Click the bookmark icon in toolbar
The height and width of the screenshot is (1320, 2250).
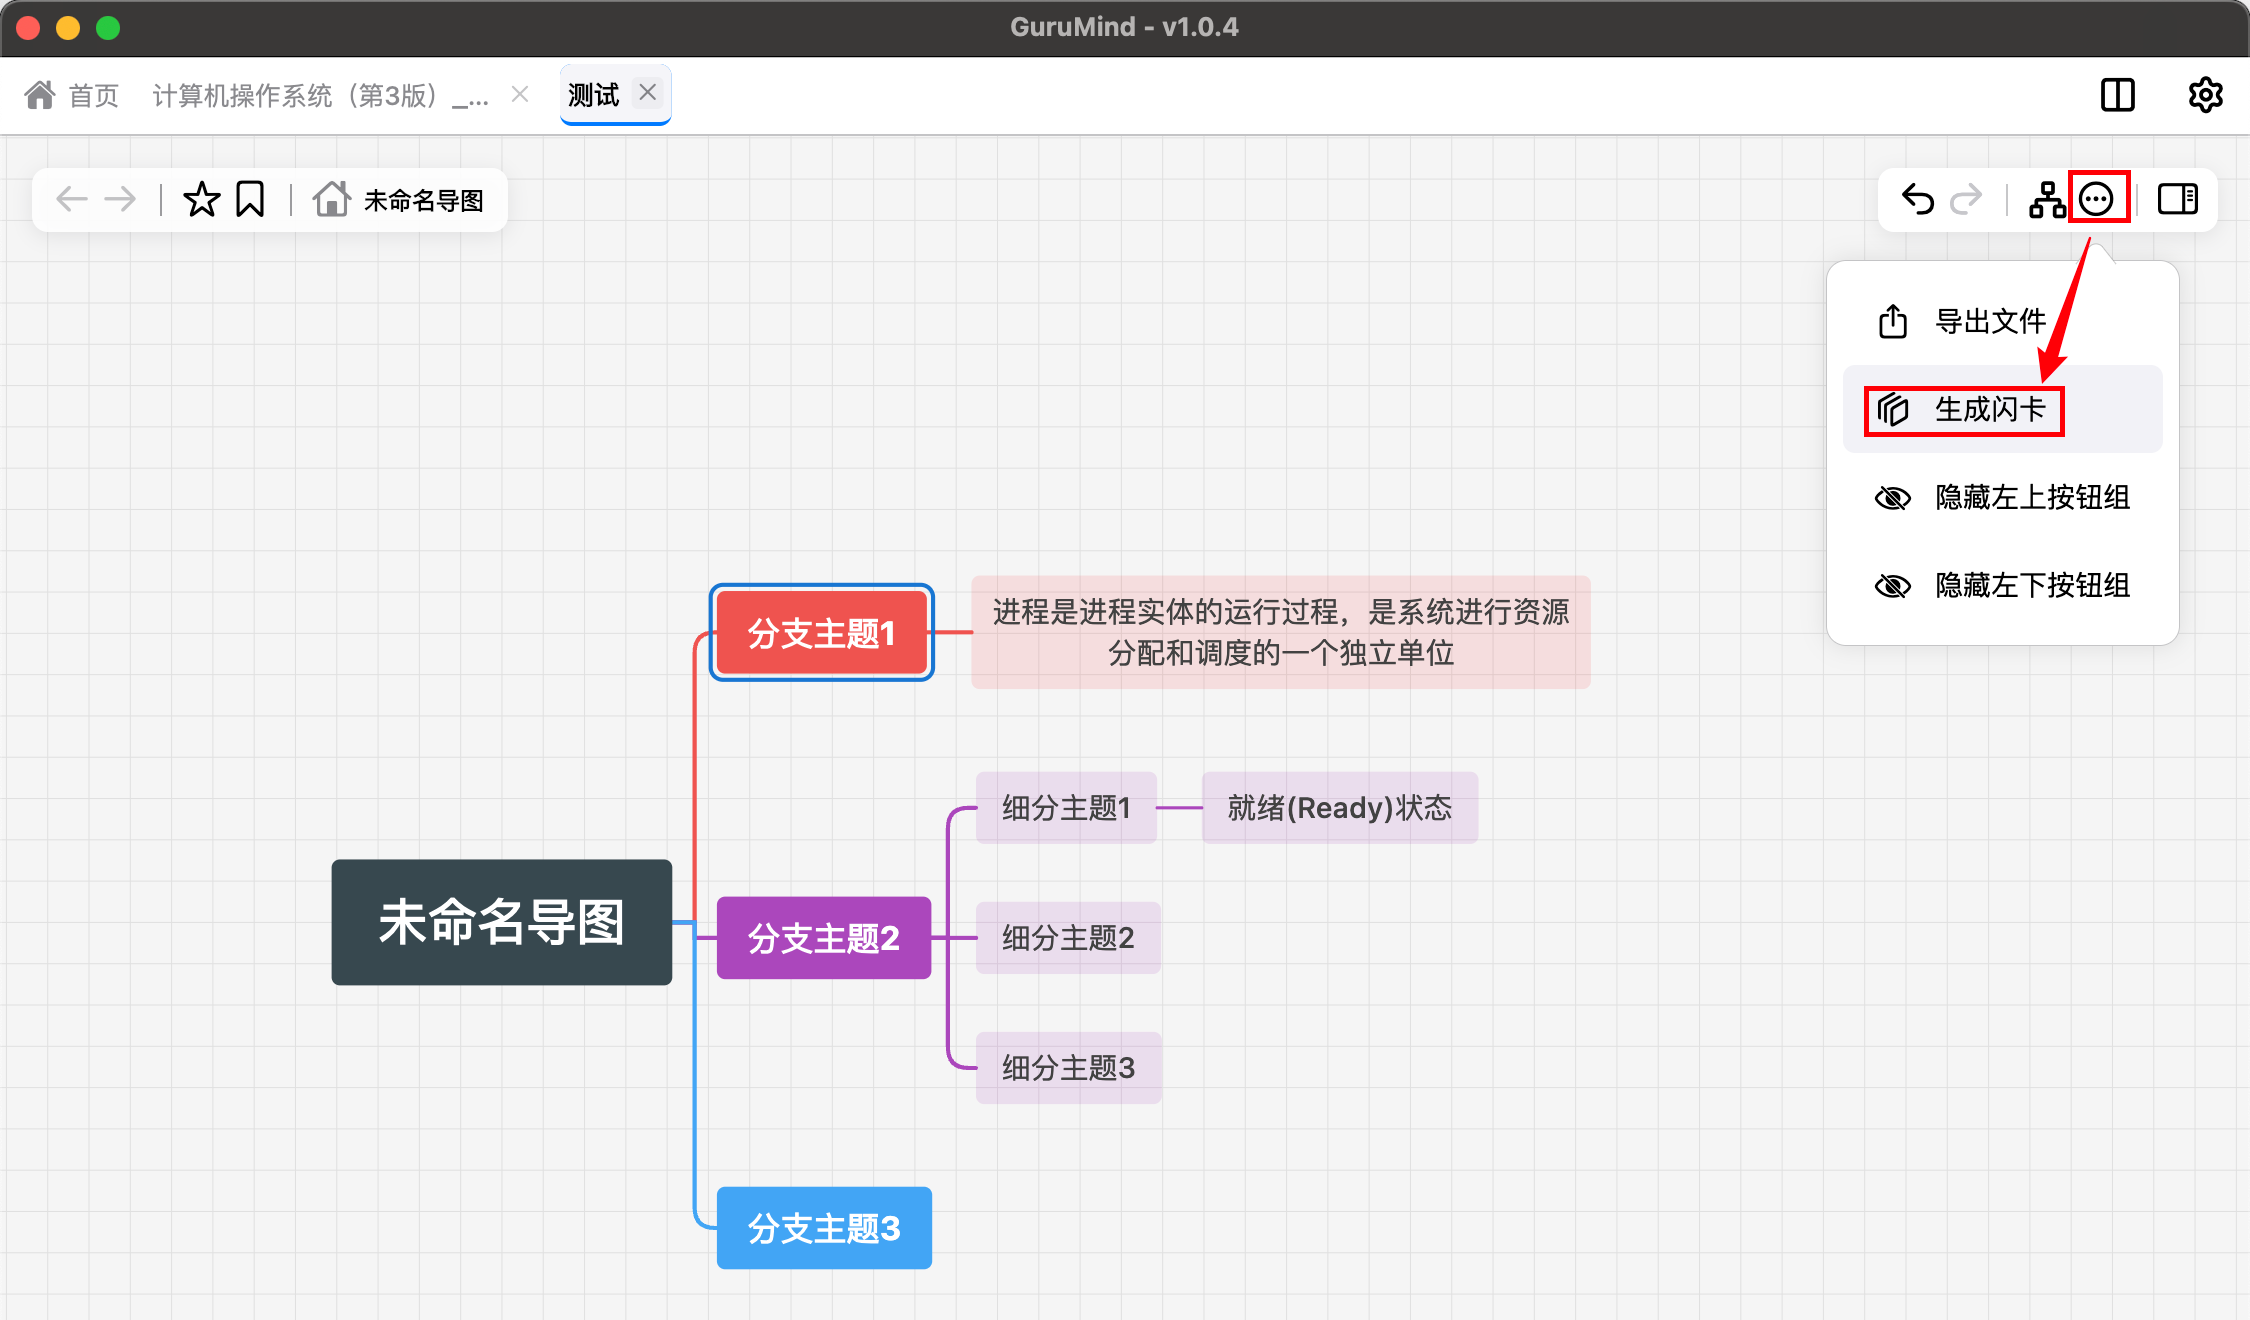pyautogui.click(x=250, y=200)
